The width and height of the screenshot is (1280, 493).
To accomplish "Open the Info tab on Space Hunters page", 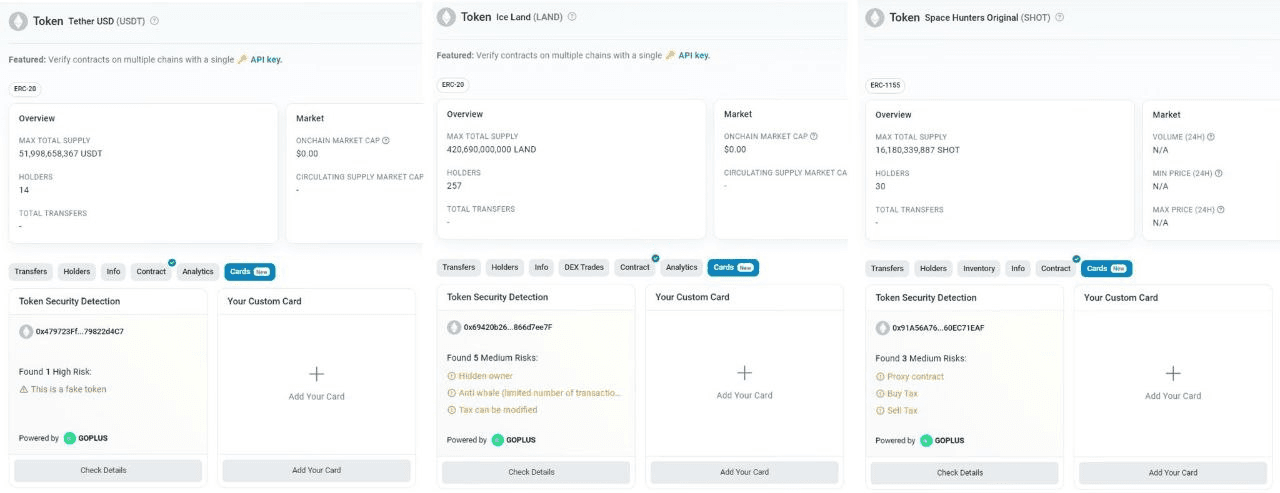I will (1018, 268).
